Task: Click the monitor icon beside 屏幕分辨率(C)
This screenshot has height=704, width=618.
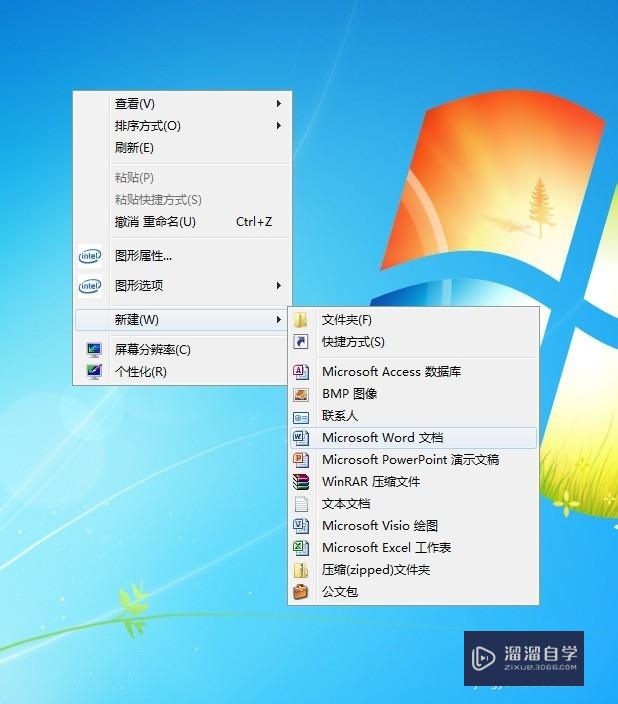Action: coord(94,349)
